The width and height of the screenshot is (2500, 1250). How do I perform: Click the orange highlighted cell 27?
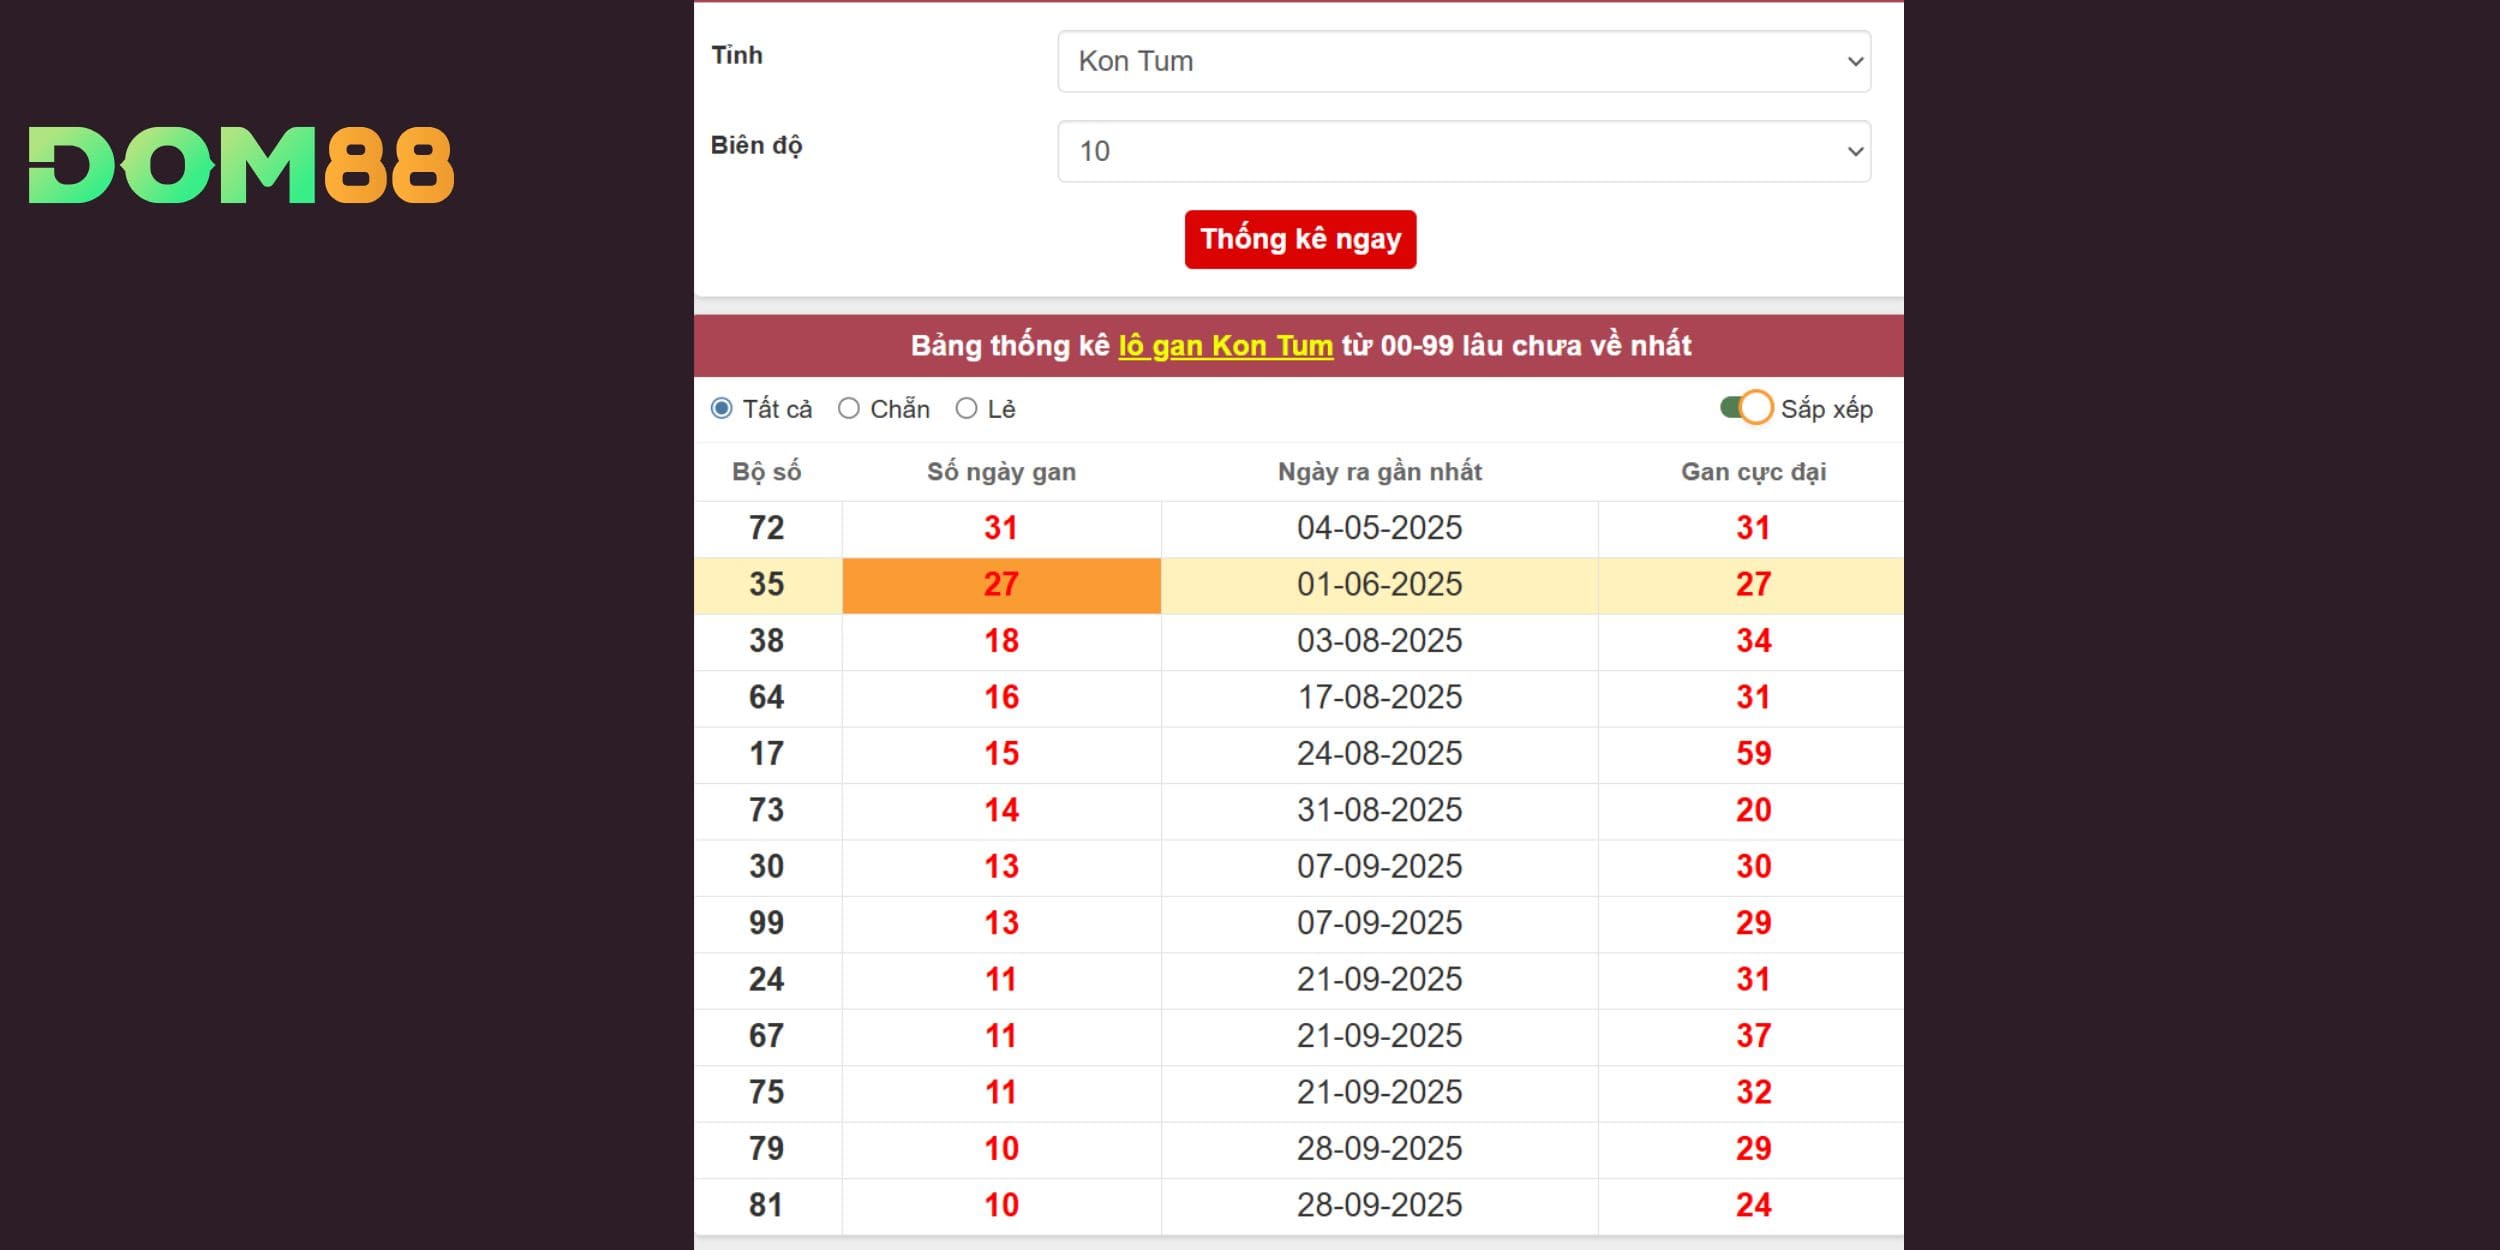click(x=1001, y=585)
